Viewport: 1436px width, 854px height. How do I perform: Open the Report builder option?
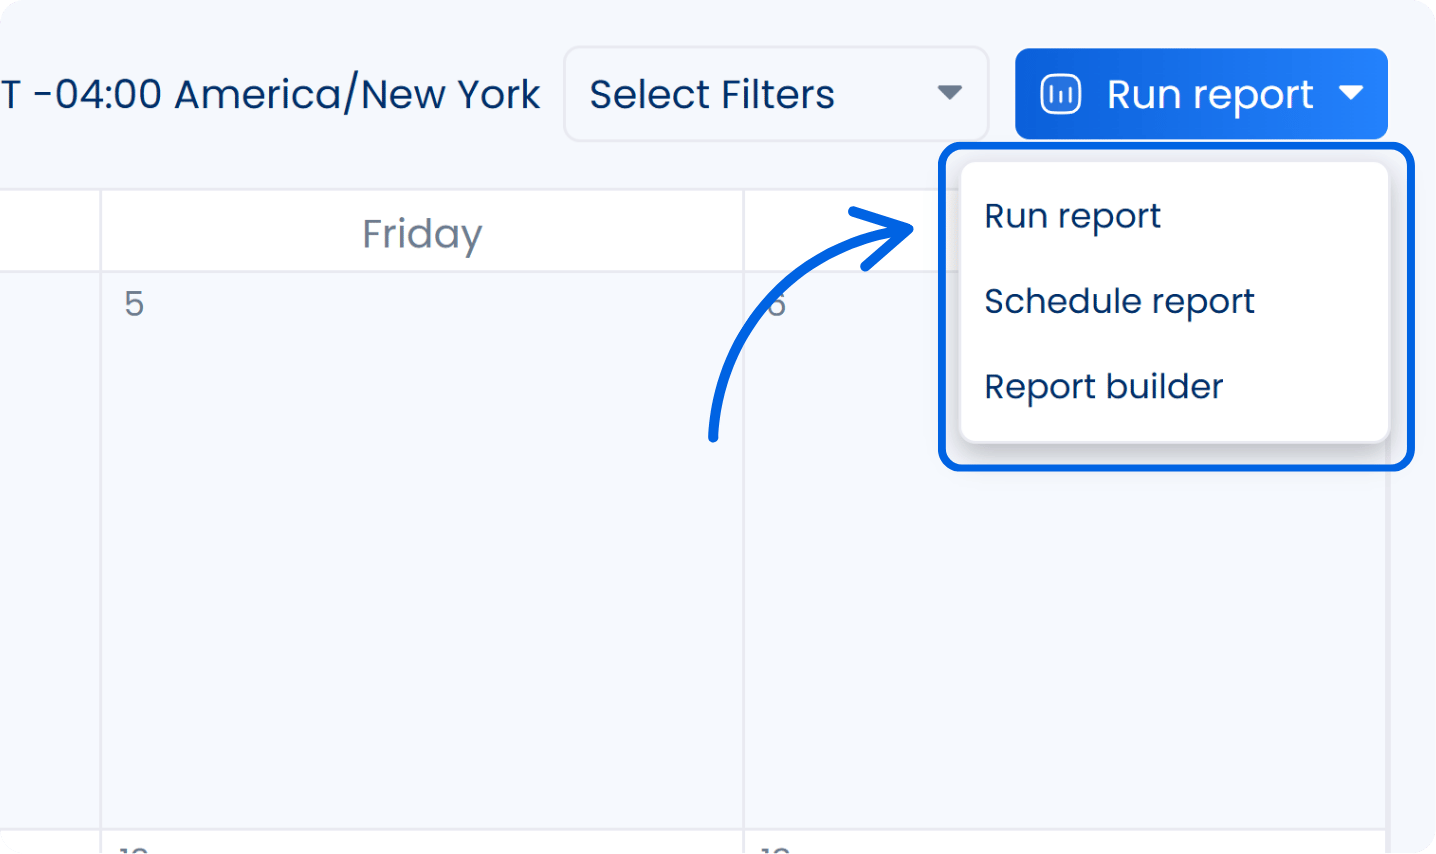click(1103, 386)
